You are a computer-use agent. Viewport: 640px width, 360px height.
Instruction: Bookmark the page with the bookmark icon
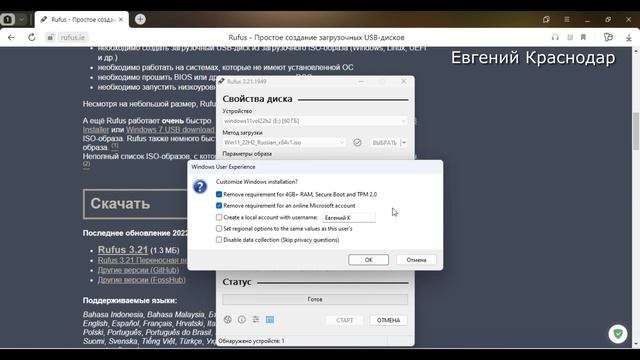tap(583, 37)
